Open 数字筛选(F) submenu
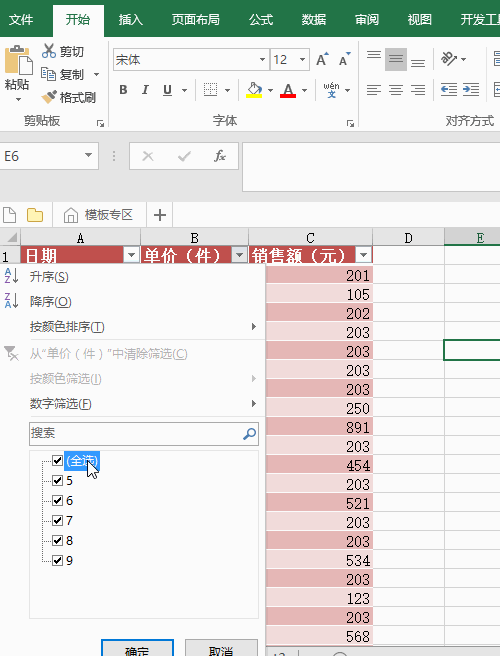The height and width of the screenshot is (656, 500). [133, 404]
